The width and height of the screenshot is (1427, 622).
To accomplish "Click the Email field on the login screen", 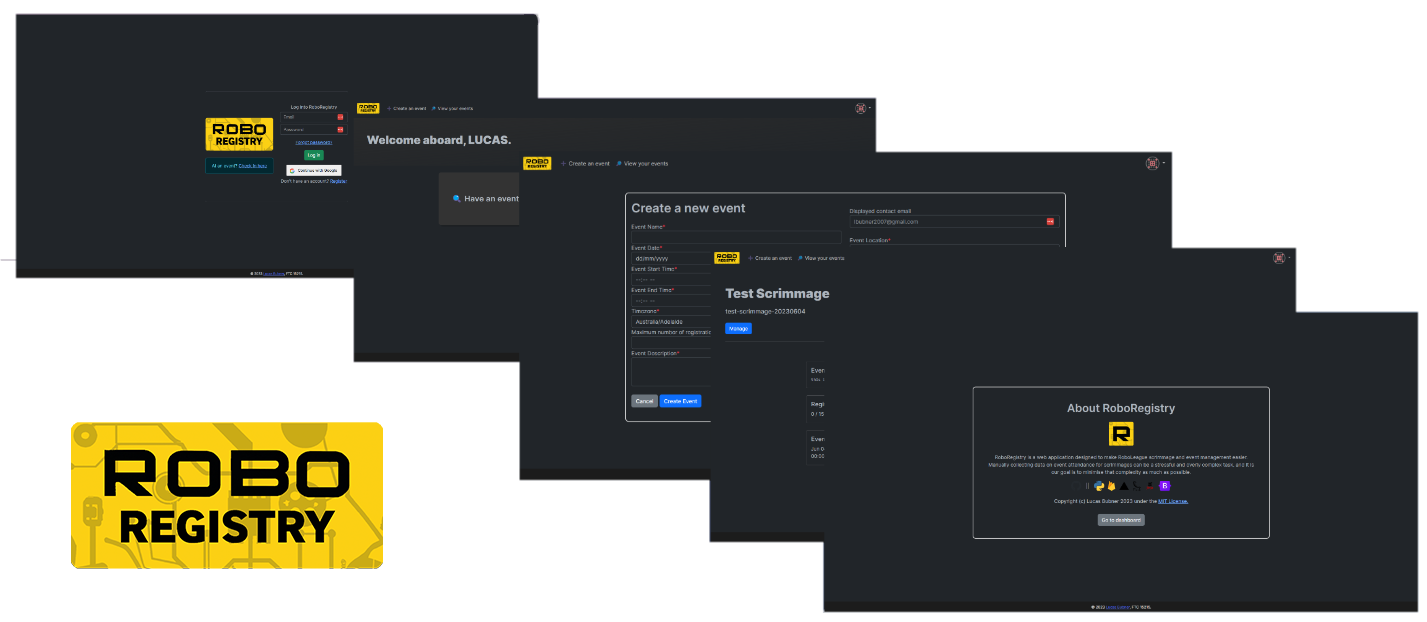I will pyautogui.click(x=313, y=117).
